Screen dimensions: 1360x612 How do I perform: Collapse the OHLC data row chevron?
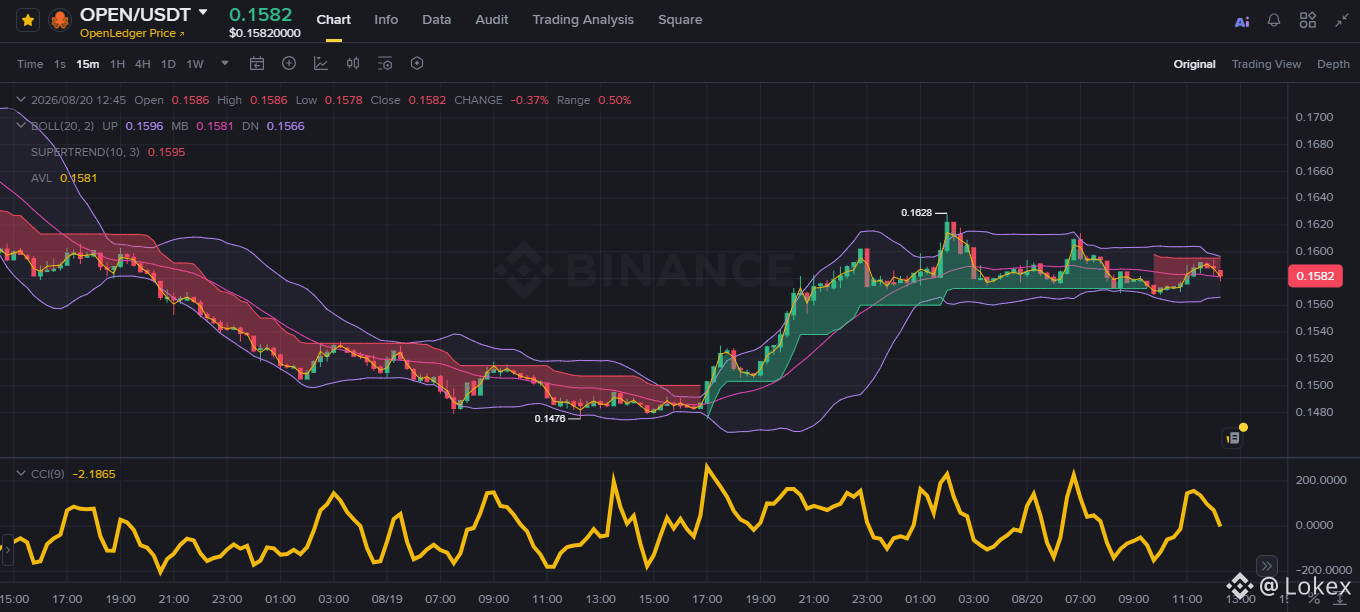[x=22, y=100]
